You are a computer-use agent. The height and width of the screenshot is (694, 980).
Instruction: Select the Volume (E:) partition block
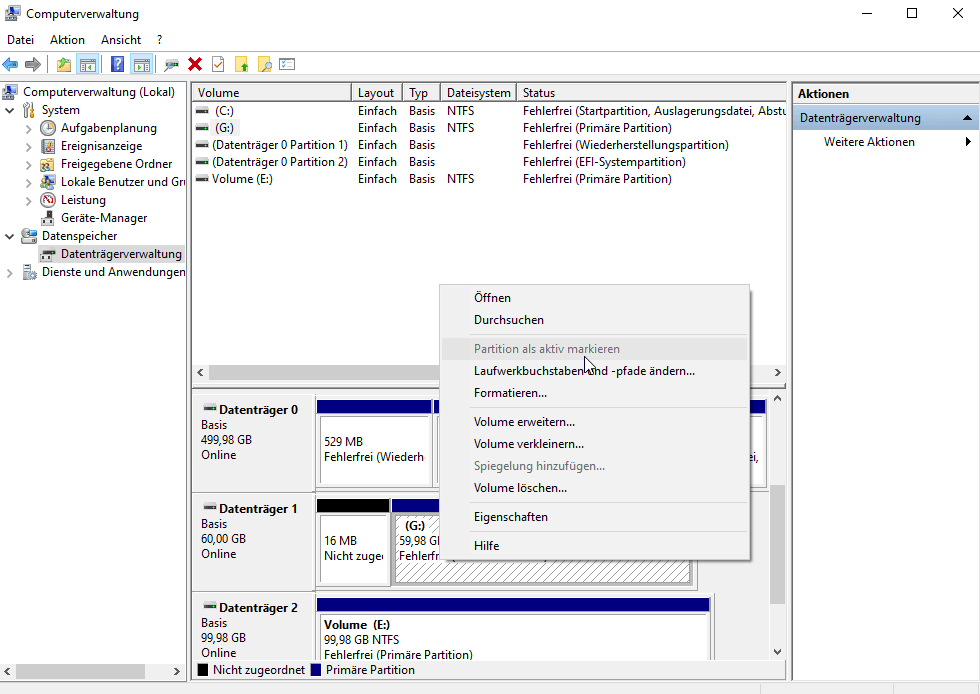click(x=512, y=634)
